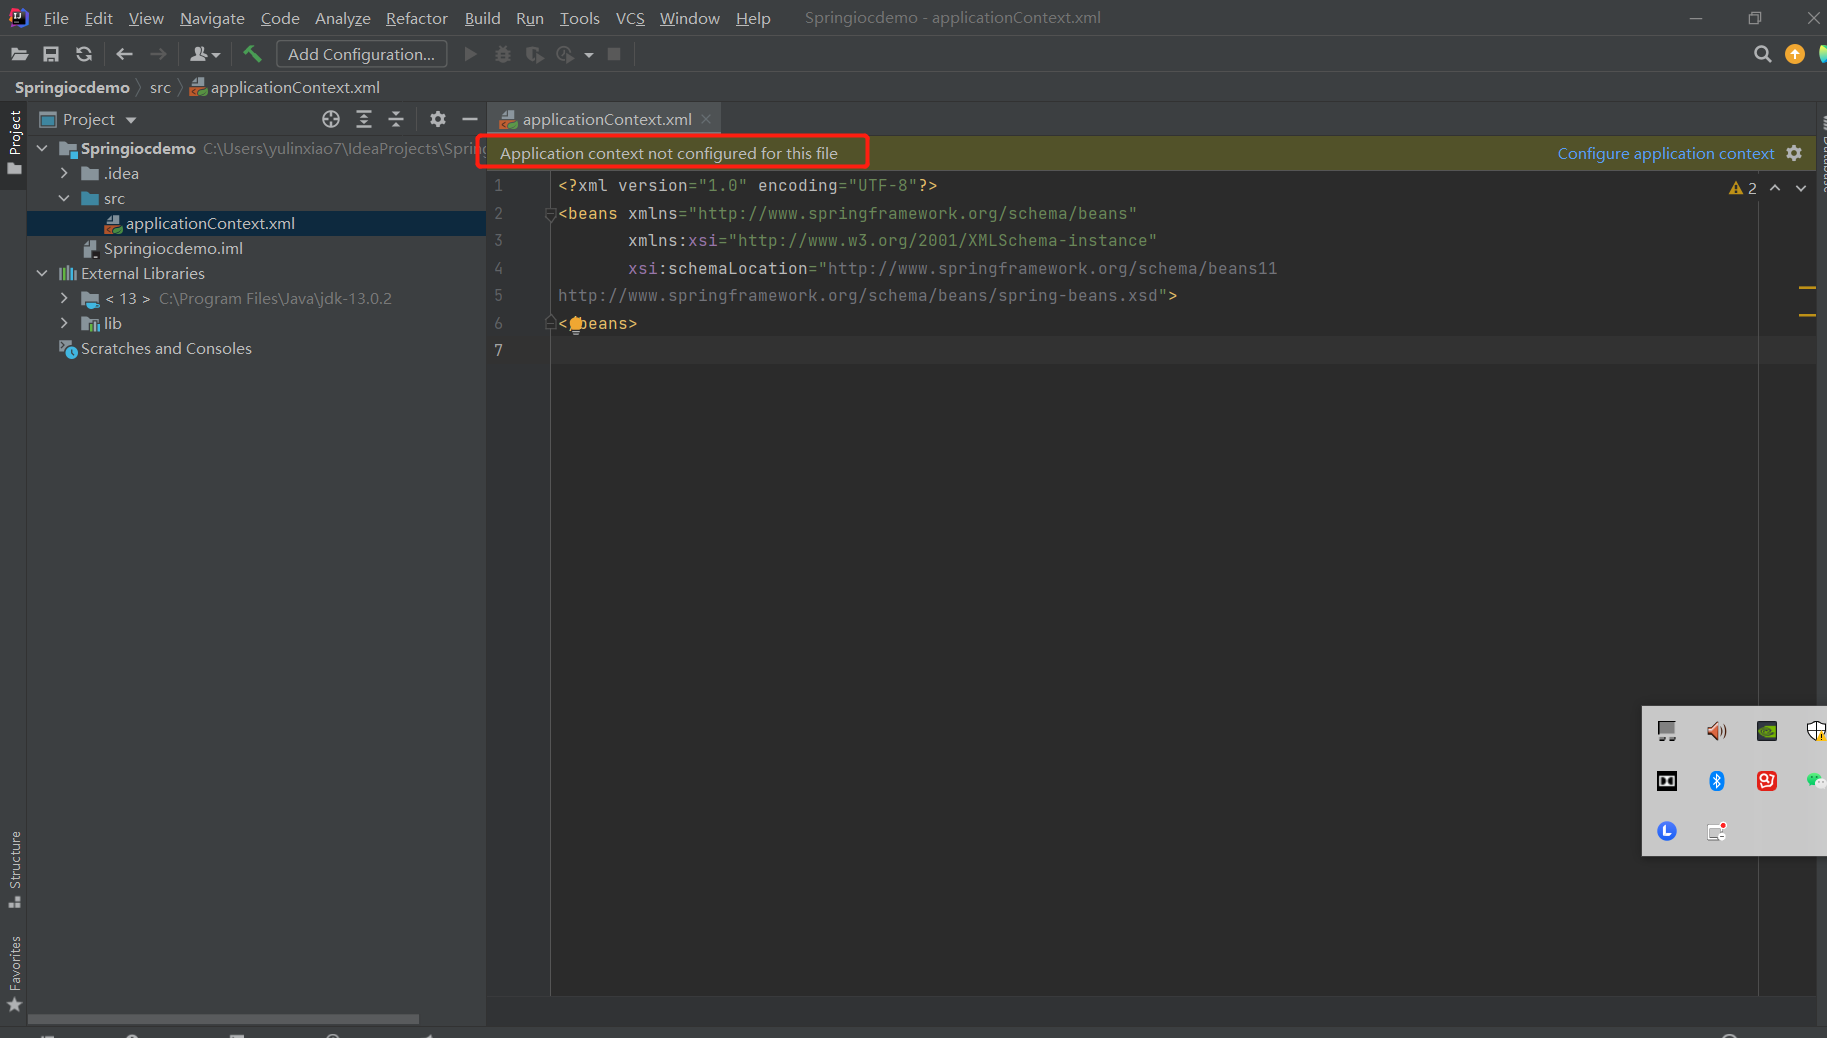Open gear icon on the notification banner

(1794, 153)
